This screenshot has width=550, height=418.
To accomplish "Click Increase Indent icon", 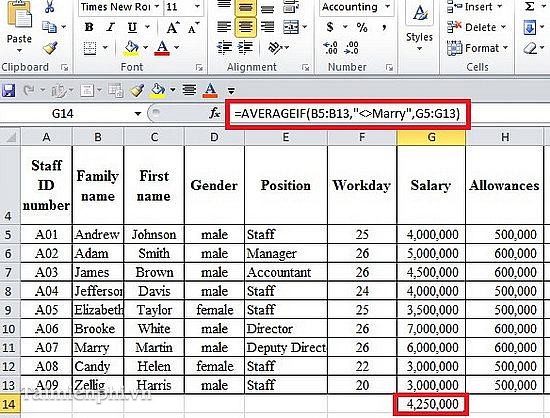I will tap(246, 48).
